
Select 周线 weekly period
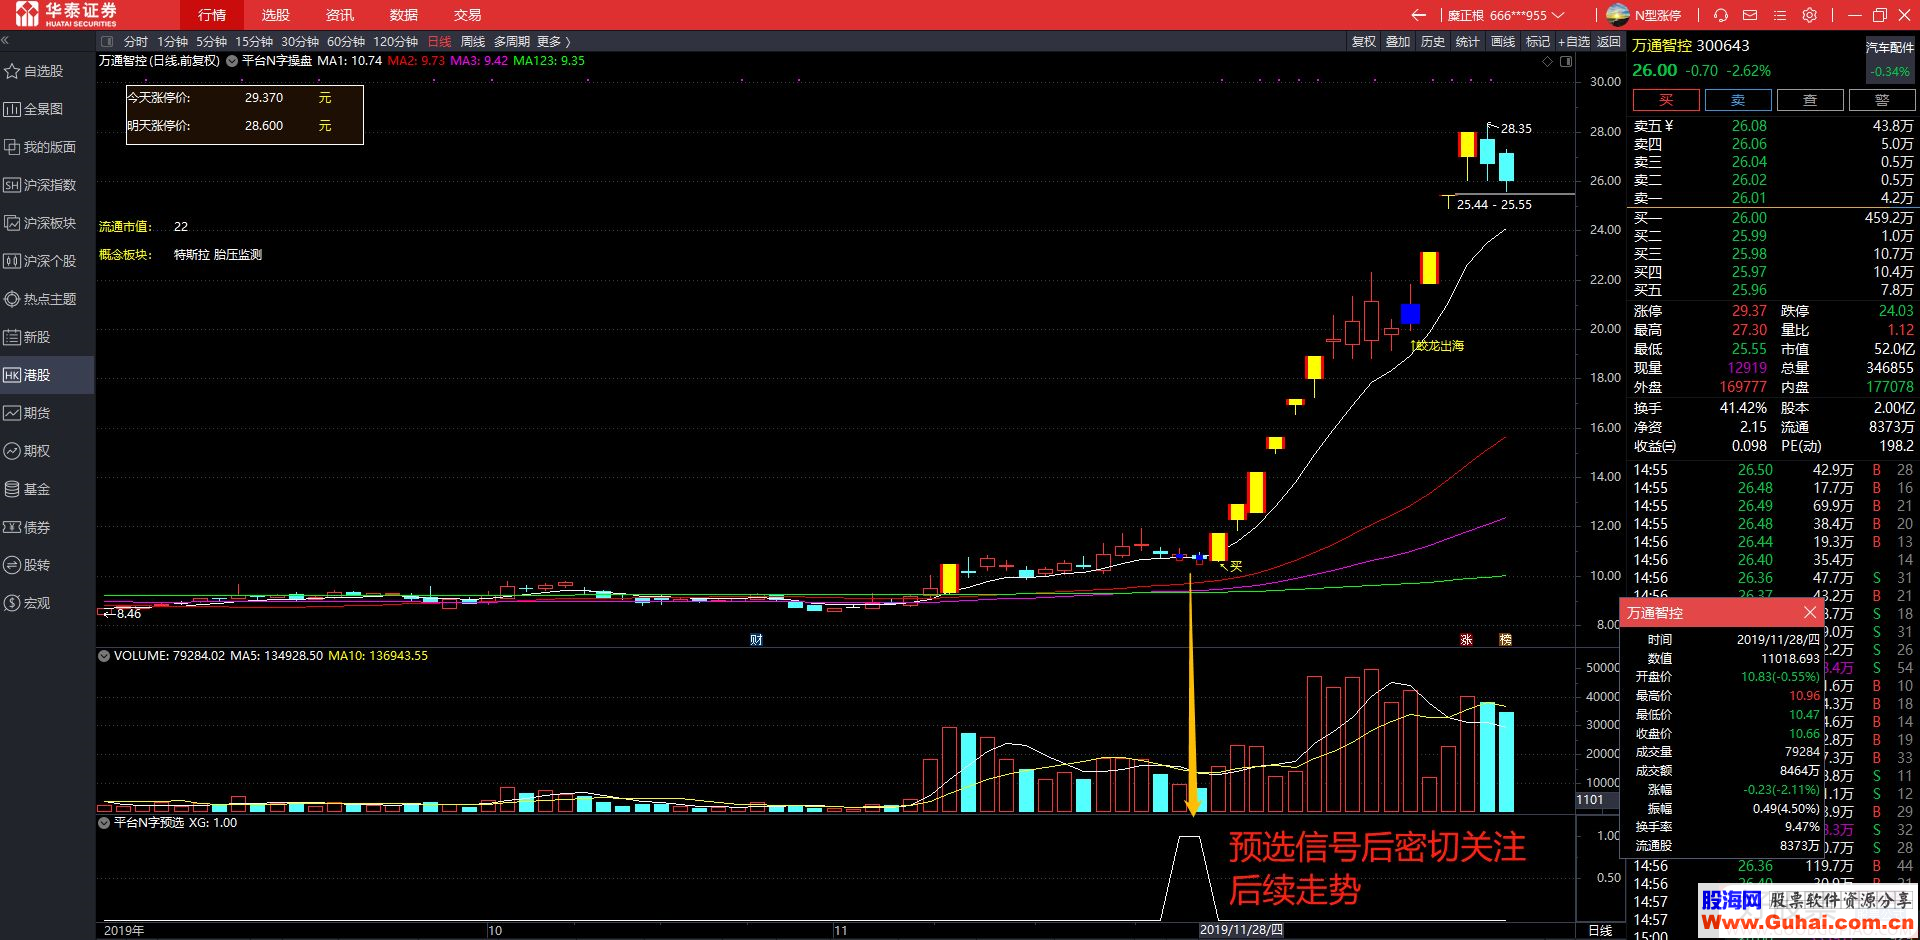point(473,42)
